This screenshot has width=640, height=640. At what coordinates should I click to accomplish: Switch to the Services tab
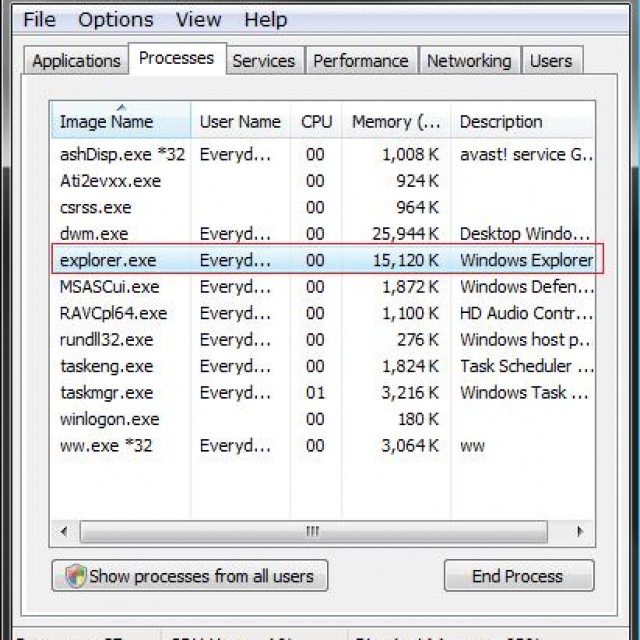tap(264, 61)
